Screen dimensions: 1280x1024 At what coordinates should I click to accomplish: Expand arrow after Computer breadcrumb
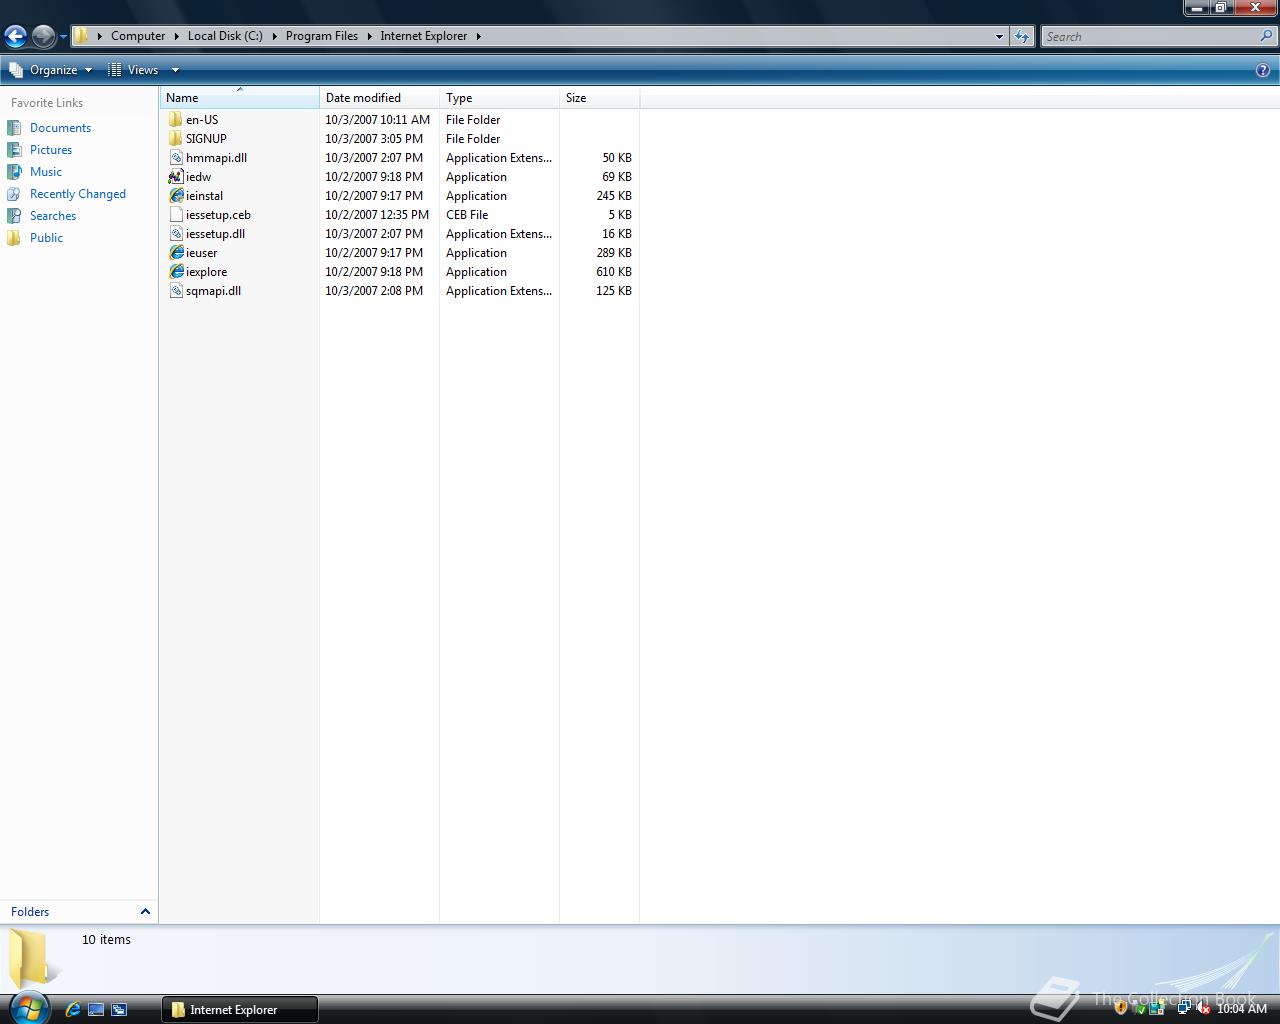pyautogui.click(x=176, y=36)
